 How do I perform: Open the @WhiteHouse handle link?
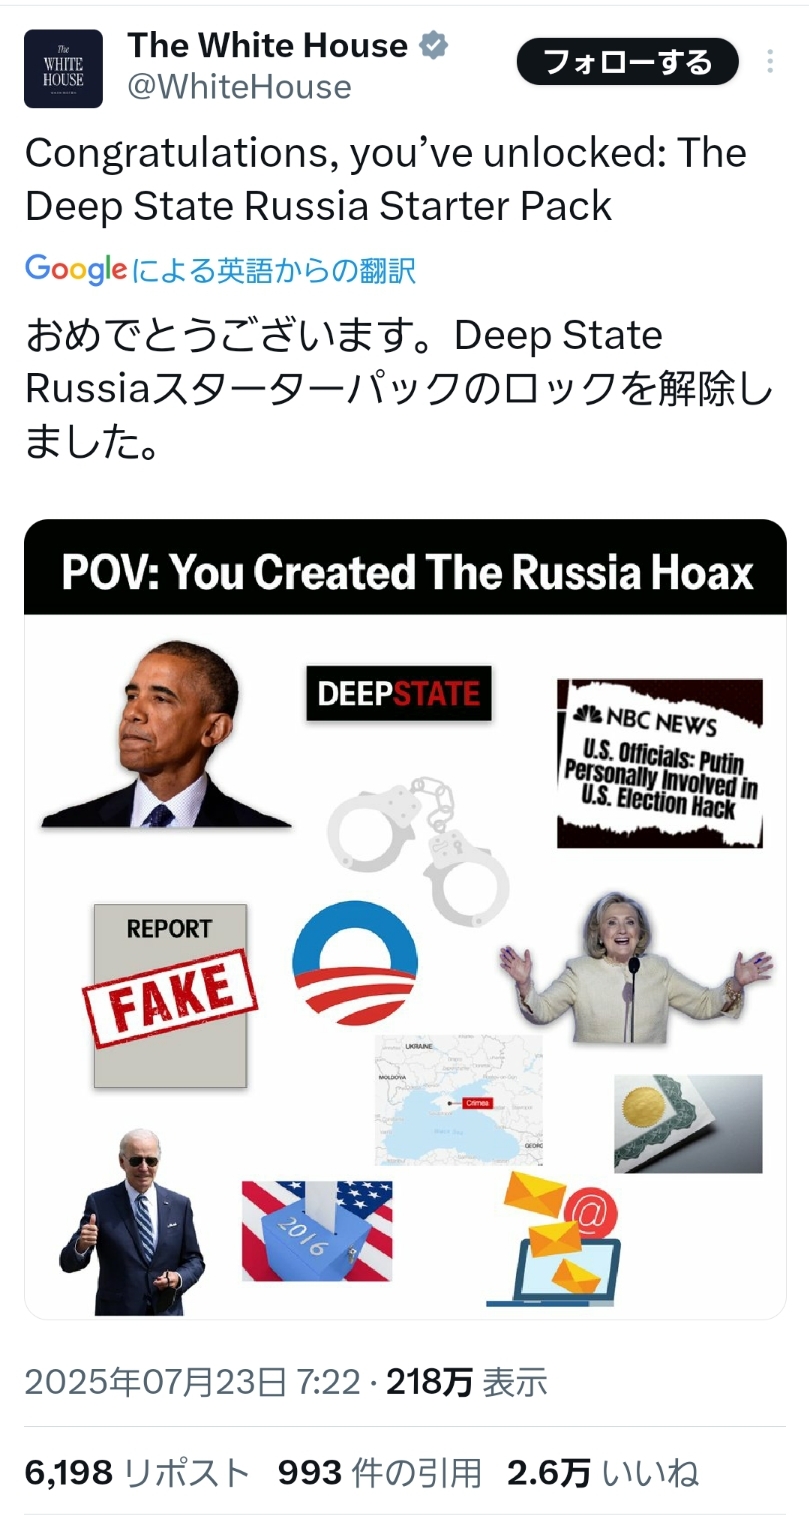point(239,87)
